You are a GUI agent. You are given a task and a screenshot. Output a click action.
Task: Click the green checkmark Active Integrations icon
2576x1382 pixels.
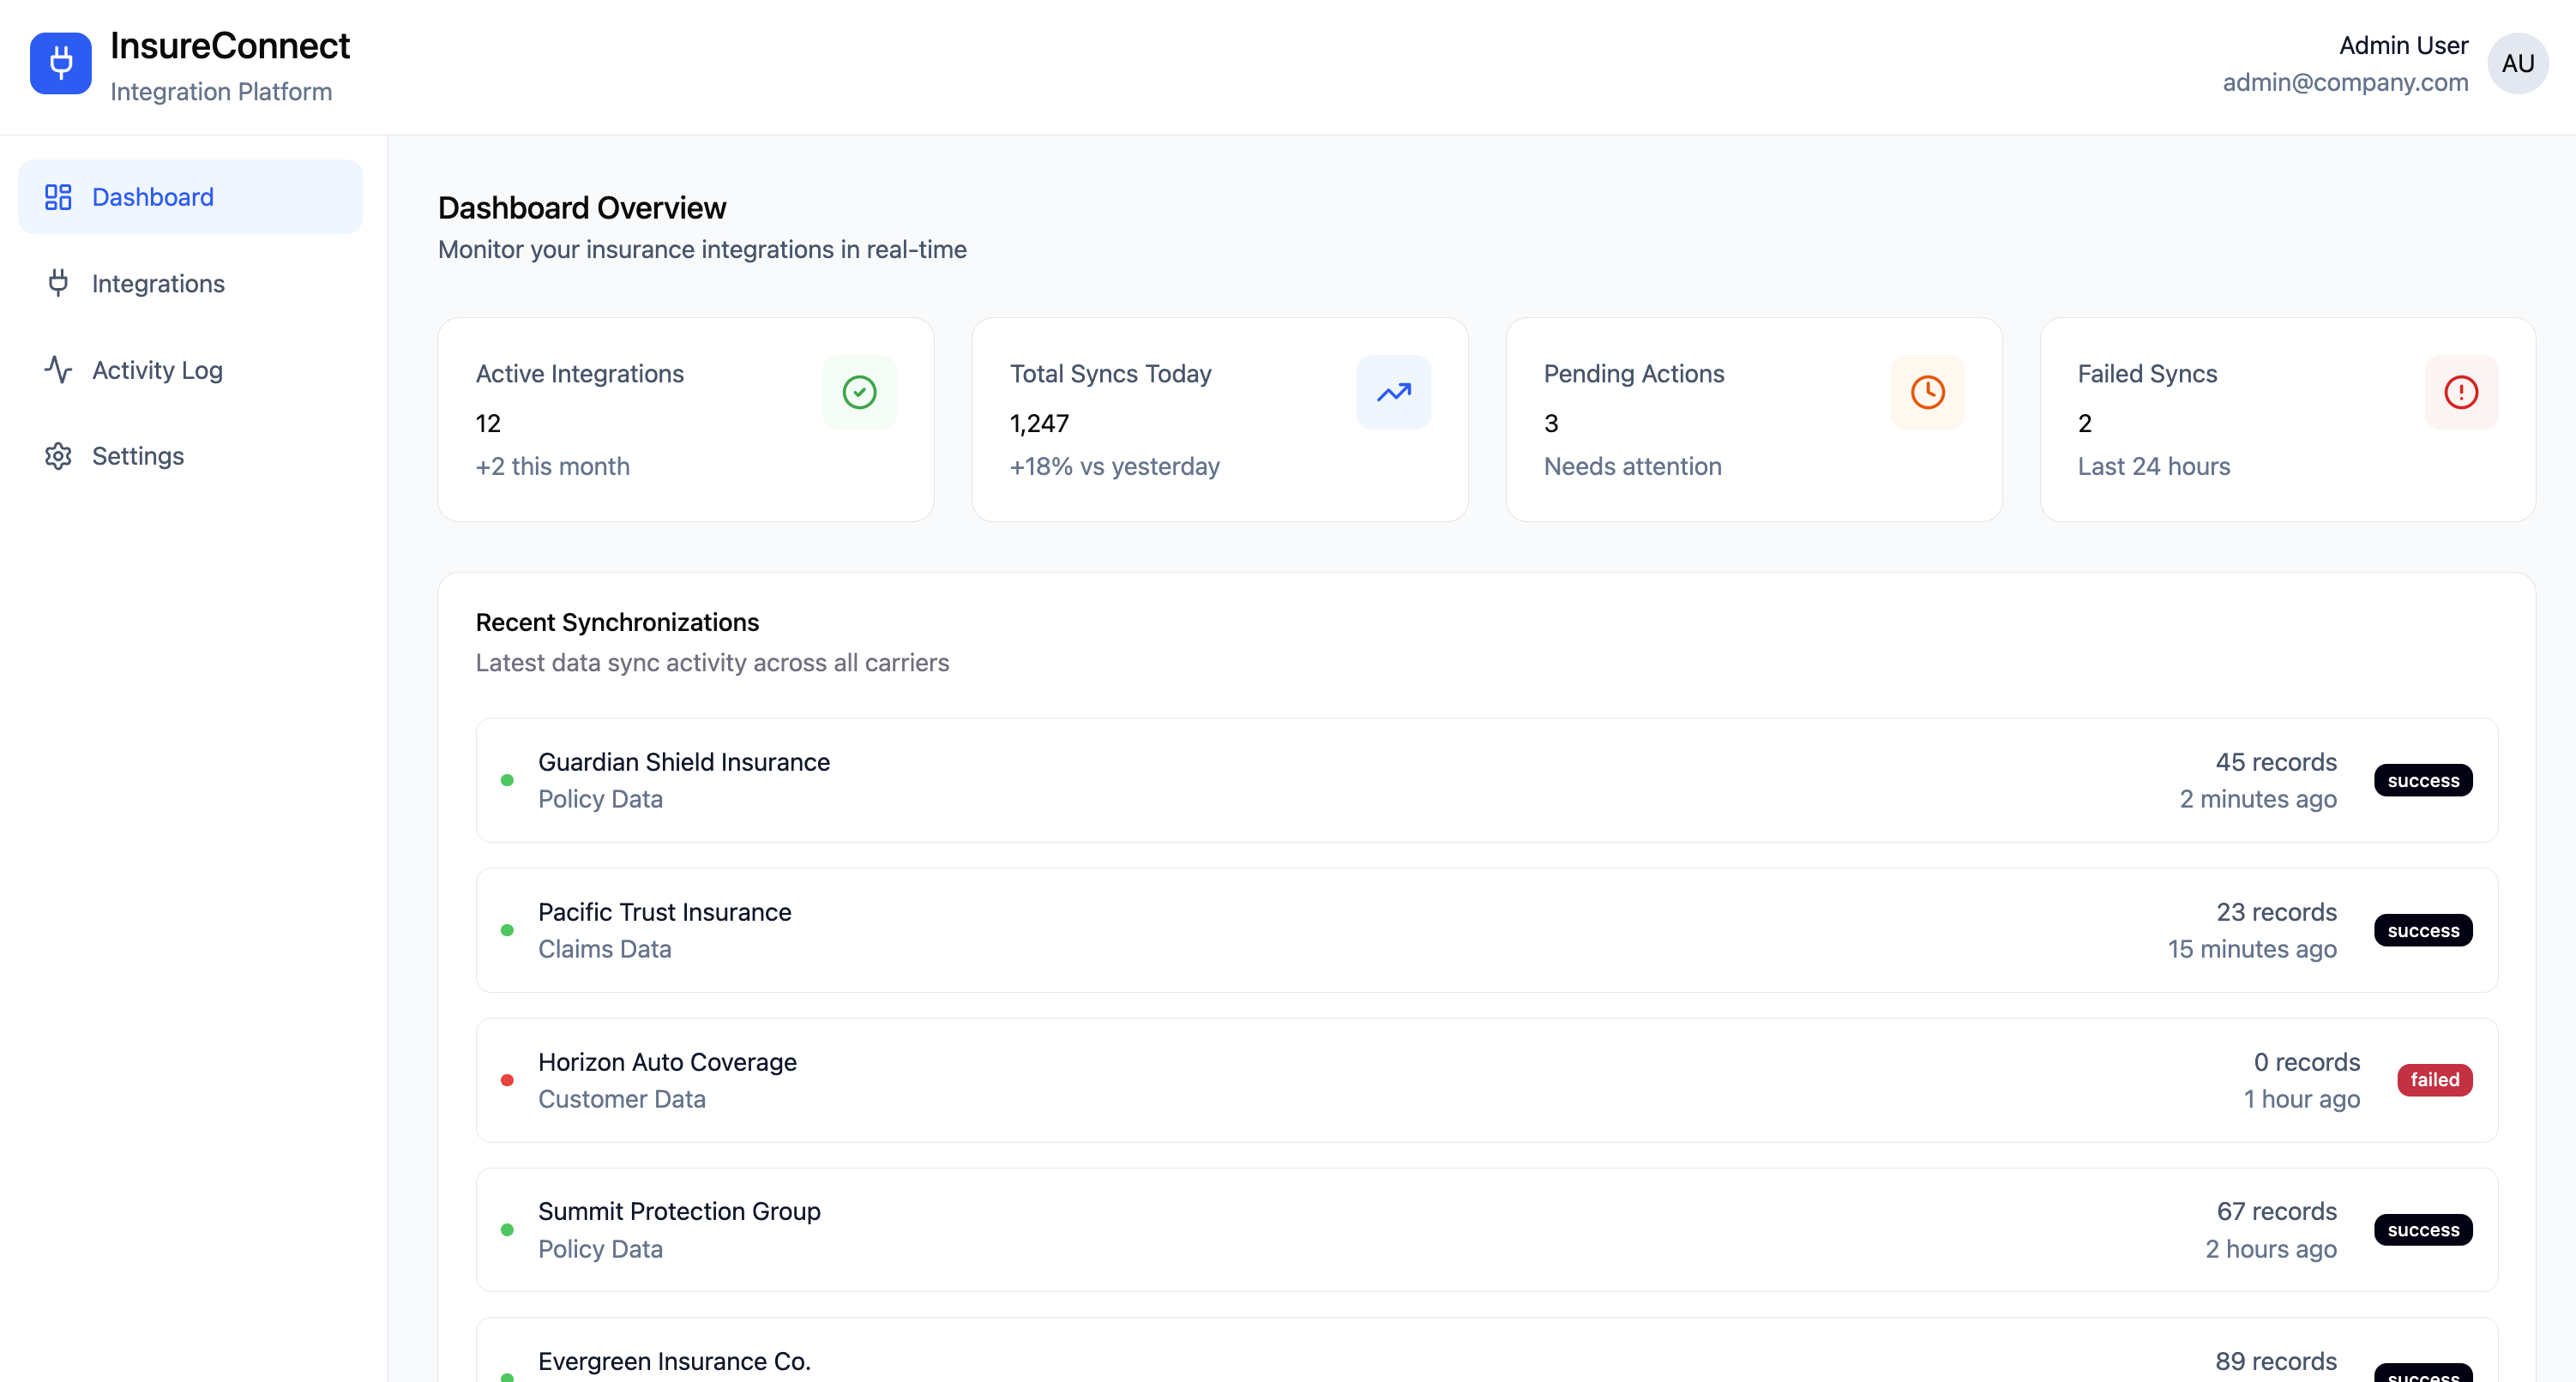[859, 392]
